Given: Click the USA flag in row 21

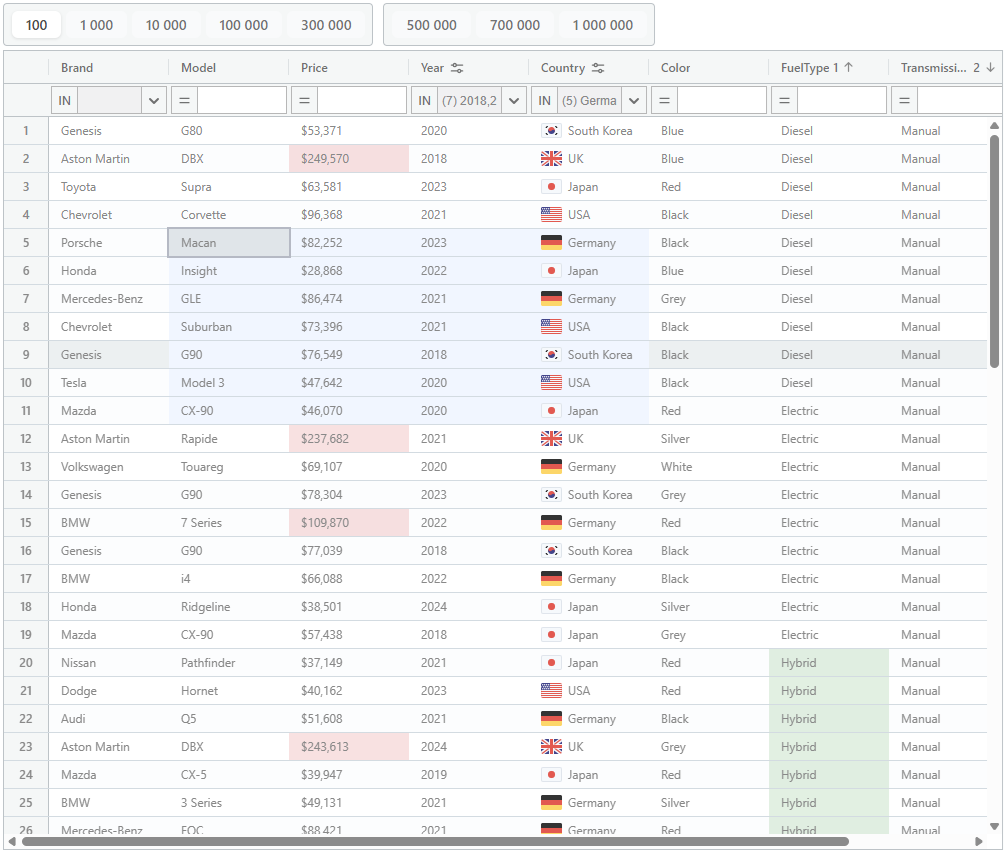Looking at the screenshot, I should click(x=551, y=691).
